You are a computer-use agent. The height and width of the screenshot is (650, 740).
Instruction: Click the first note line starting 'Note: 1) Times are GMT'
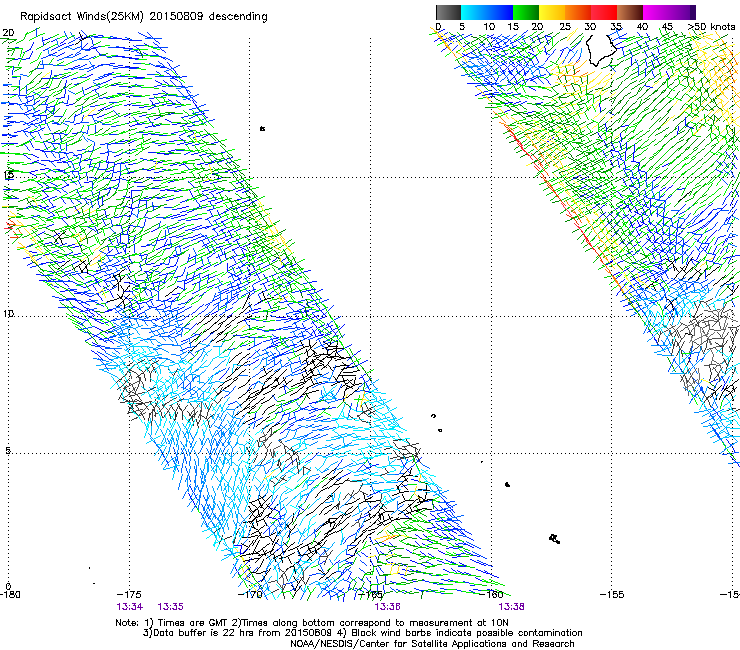click(x=312, y=623)
